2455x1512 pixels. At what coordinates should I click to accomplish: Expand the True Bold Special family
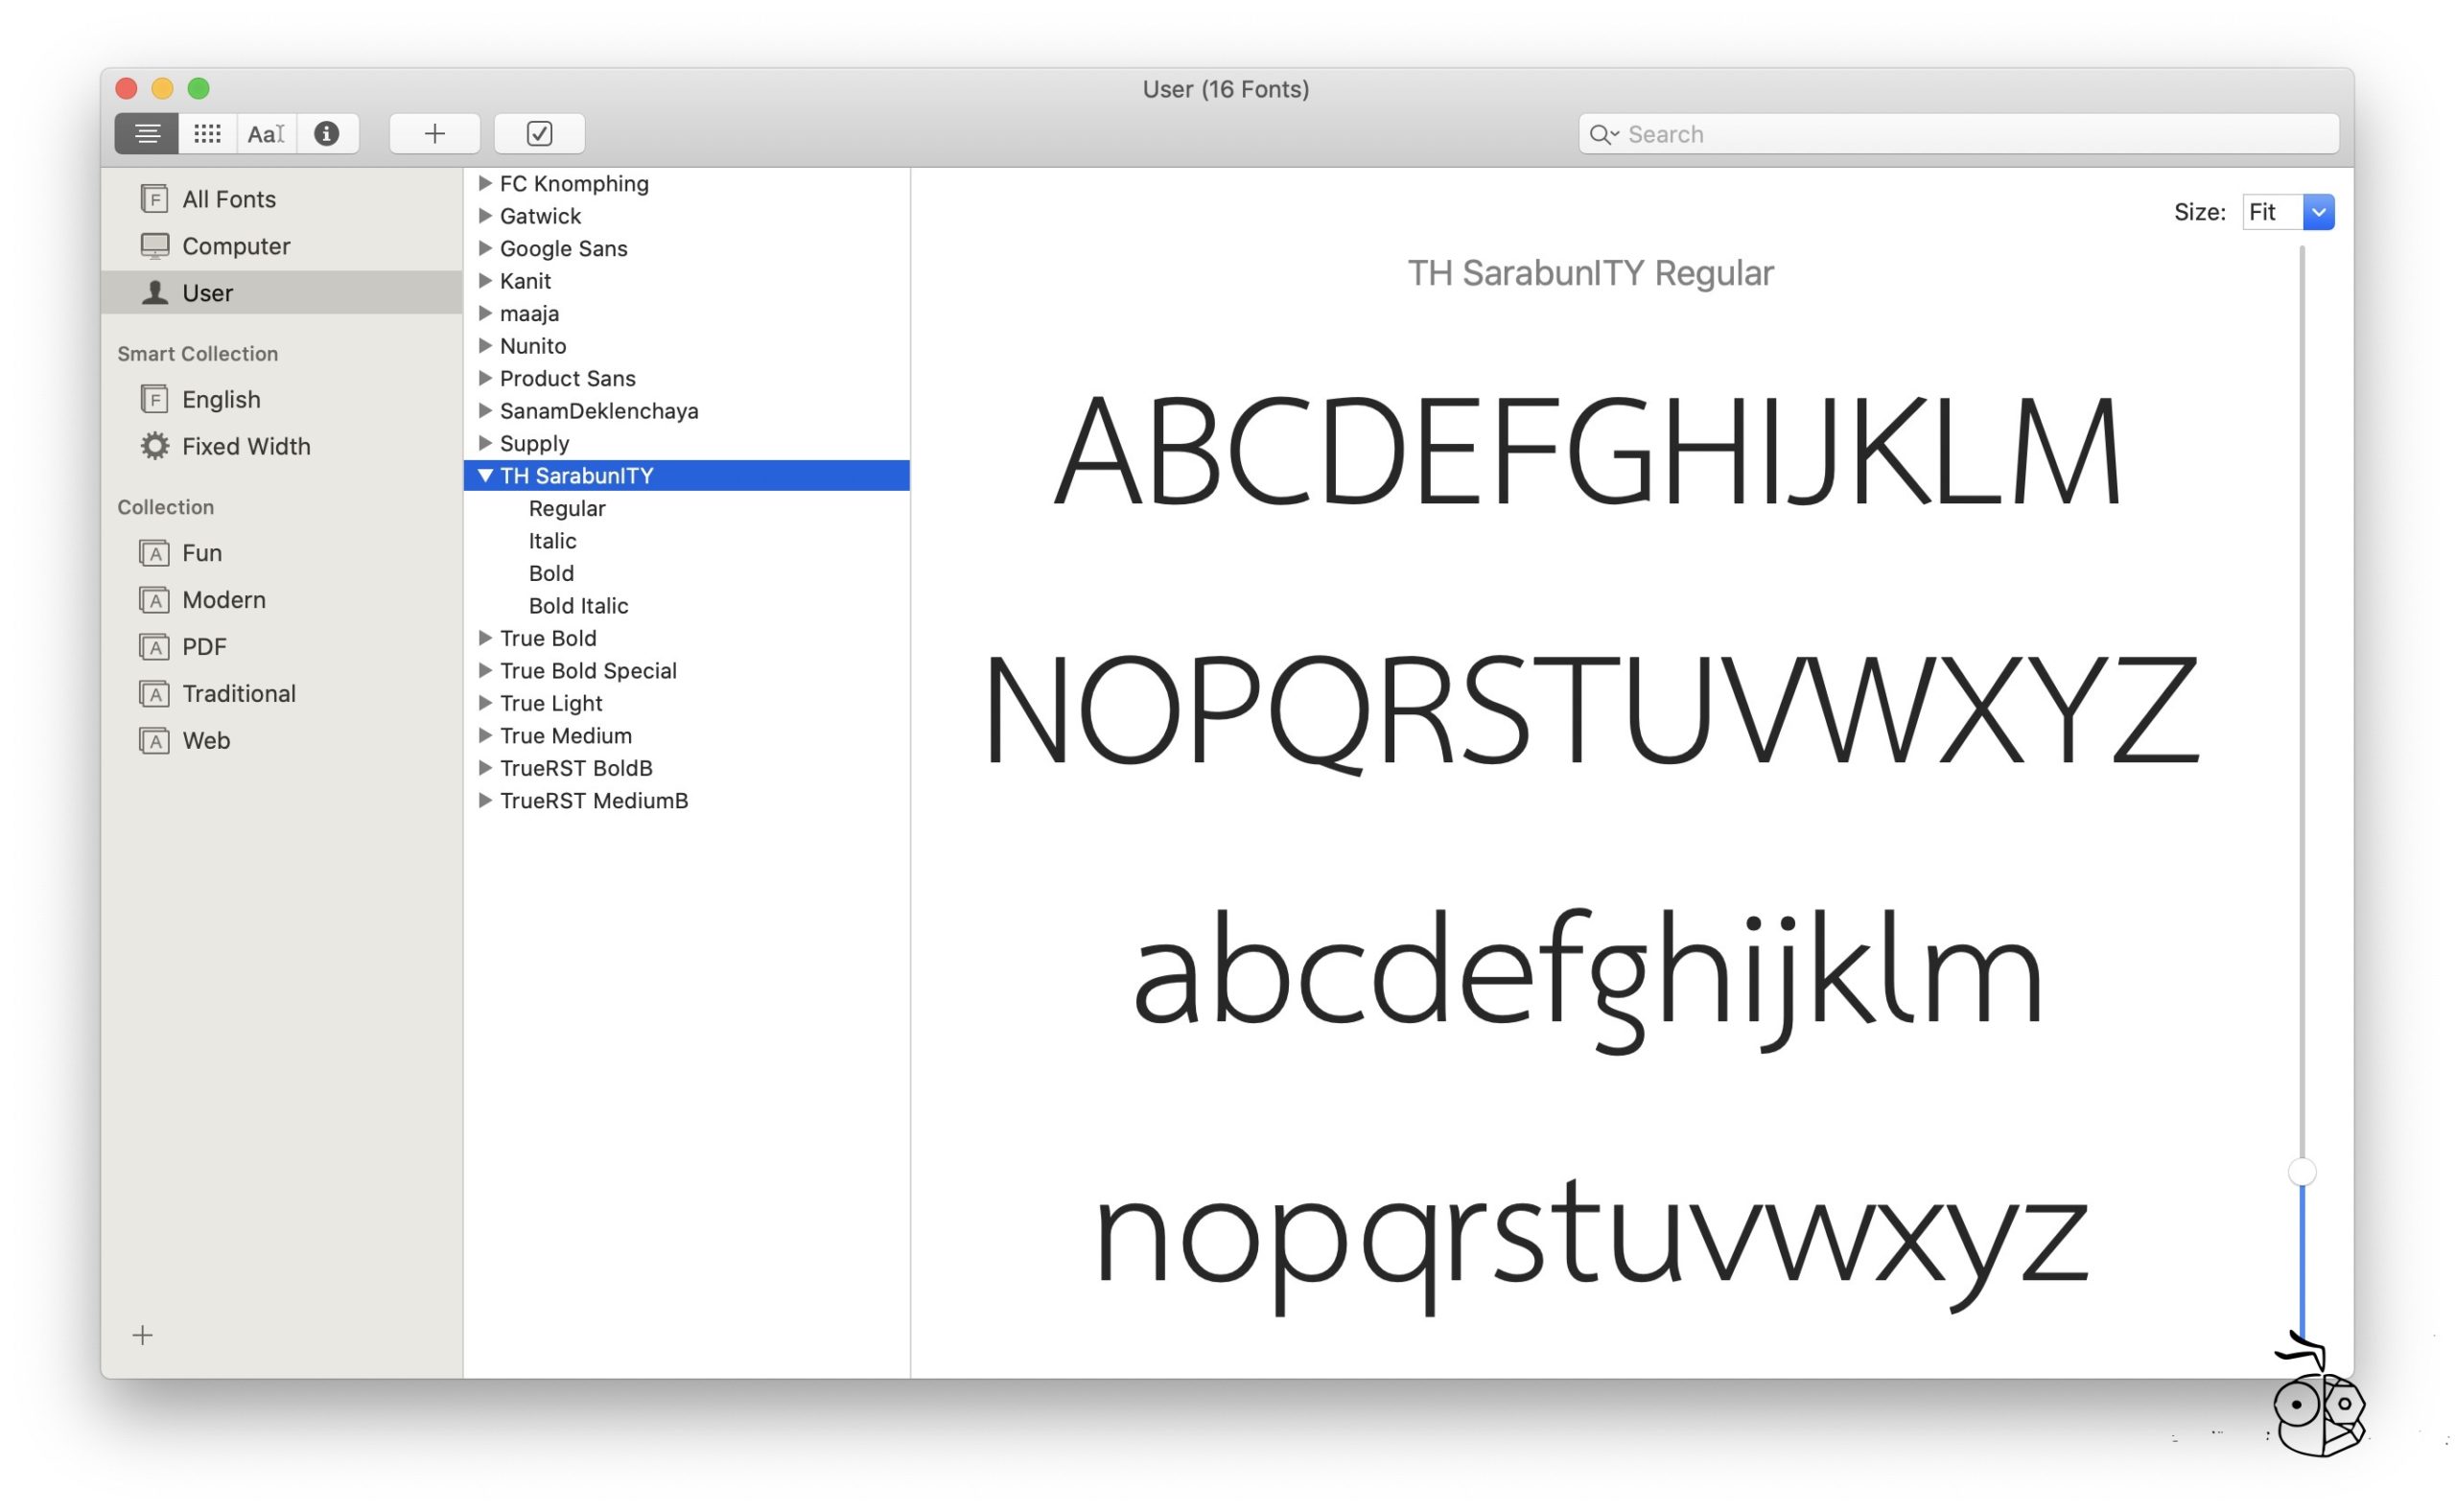click(485, 671)
